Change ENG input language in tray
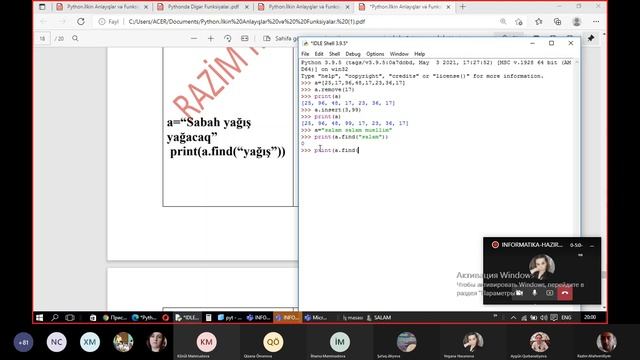The width and height of the screenshot is (640, 360). 566,318
